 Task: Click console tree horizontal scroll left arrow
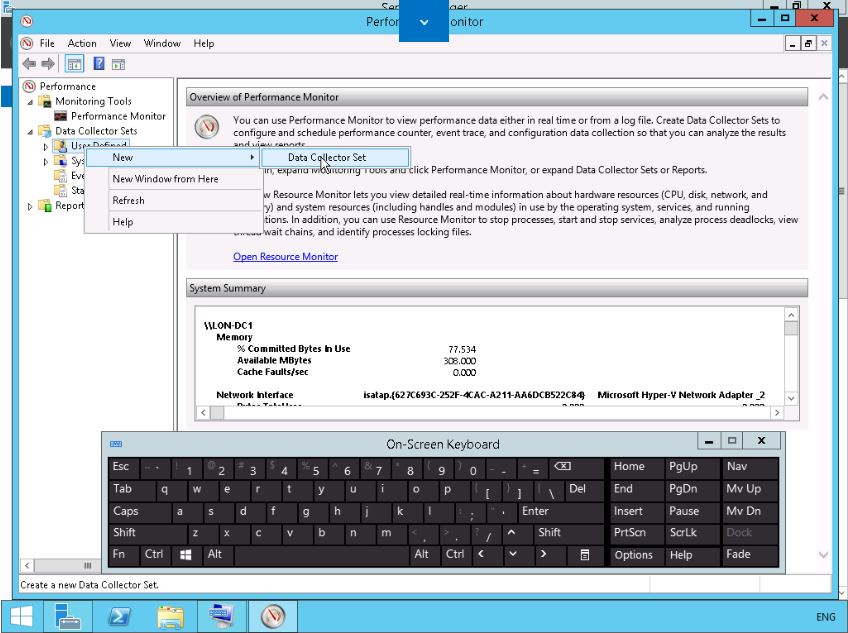(26, 566)
